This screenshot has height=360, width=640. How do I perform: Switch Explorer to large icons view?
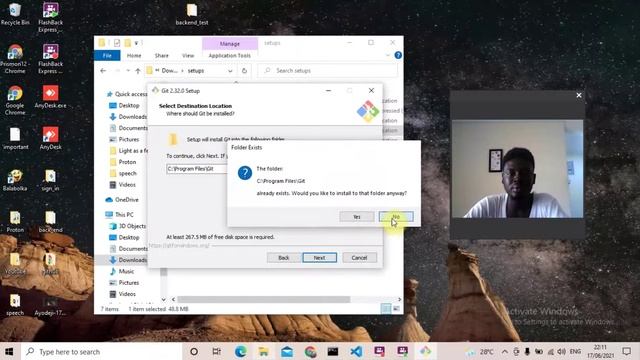(x=396, y=309)
